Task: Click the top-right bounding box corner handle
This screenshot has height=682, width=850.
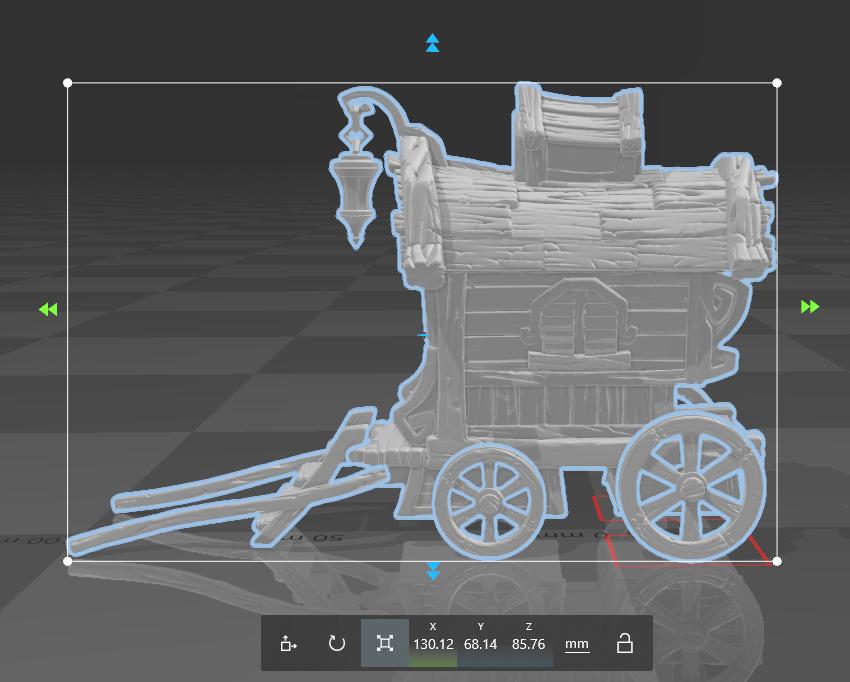Action: [777, 83]
